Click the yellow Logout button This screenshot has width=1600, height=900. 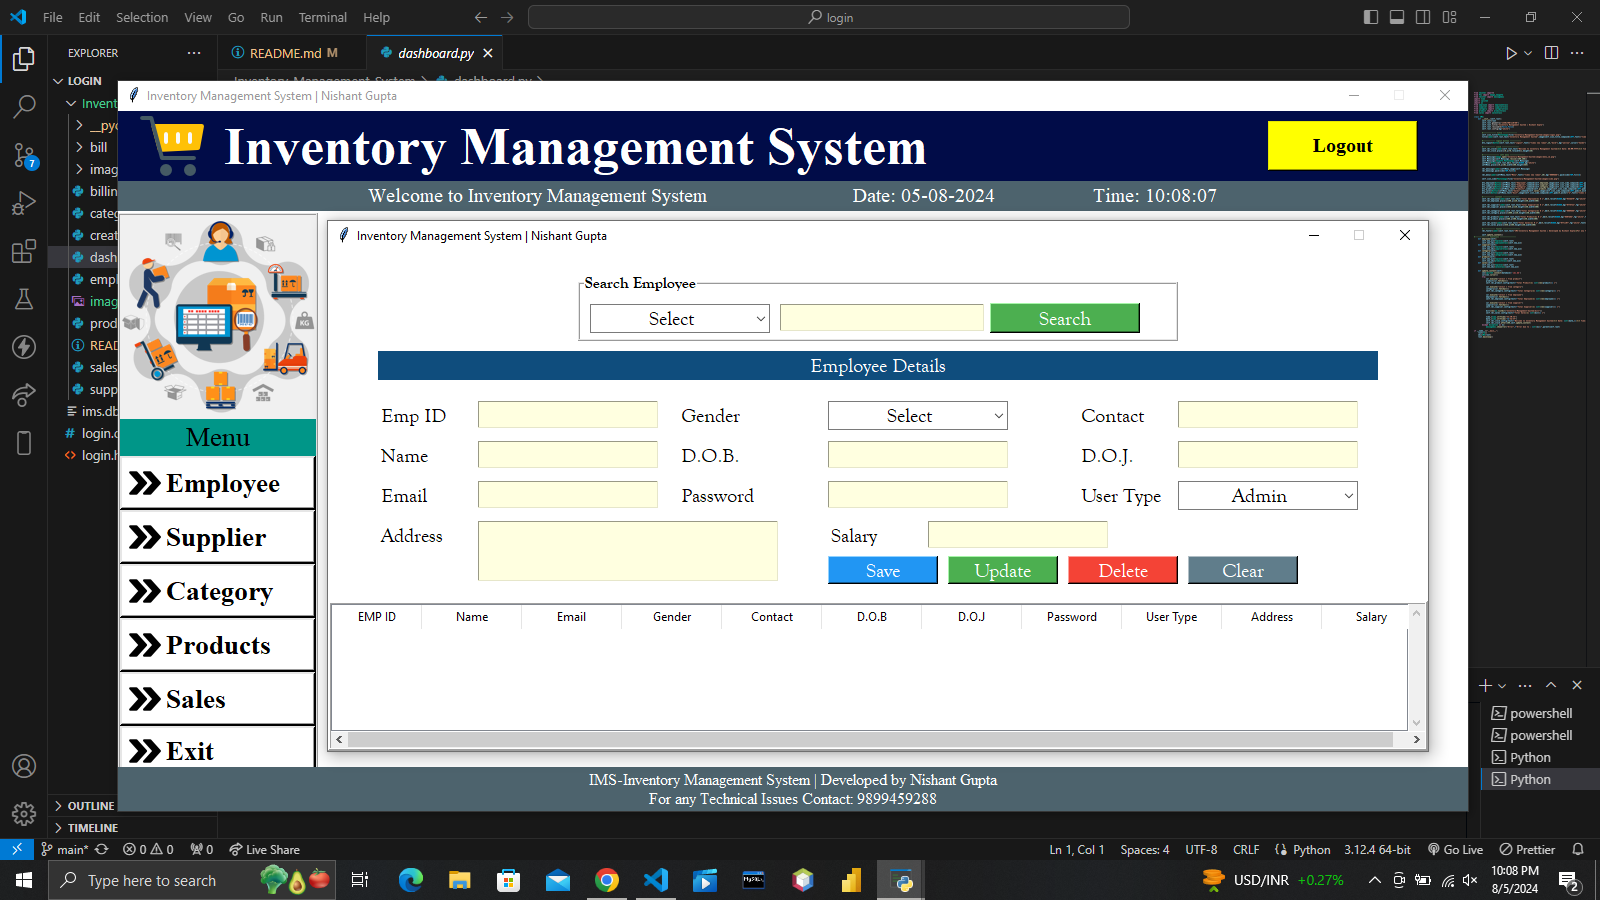[1342, 145]
